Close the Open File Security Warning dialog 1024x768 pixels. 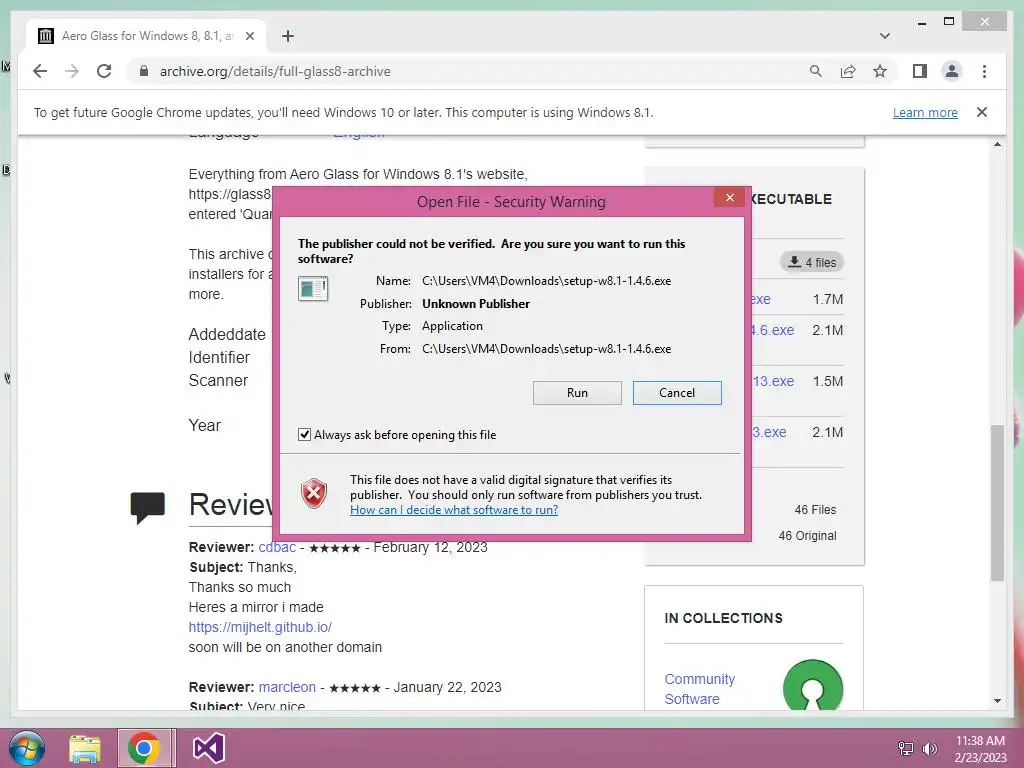coord(729,197)
